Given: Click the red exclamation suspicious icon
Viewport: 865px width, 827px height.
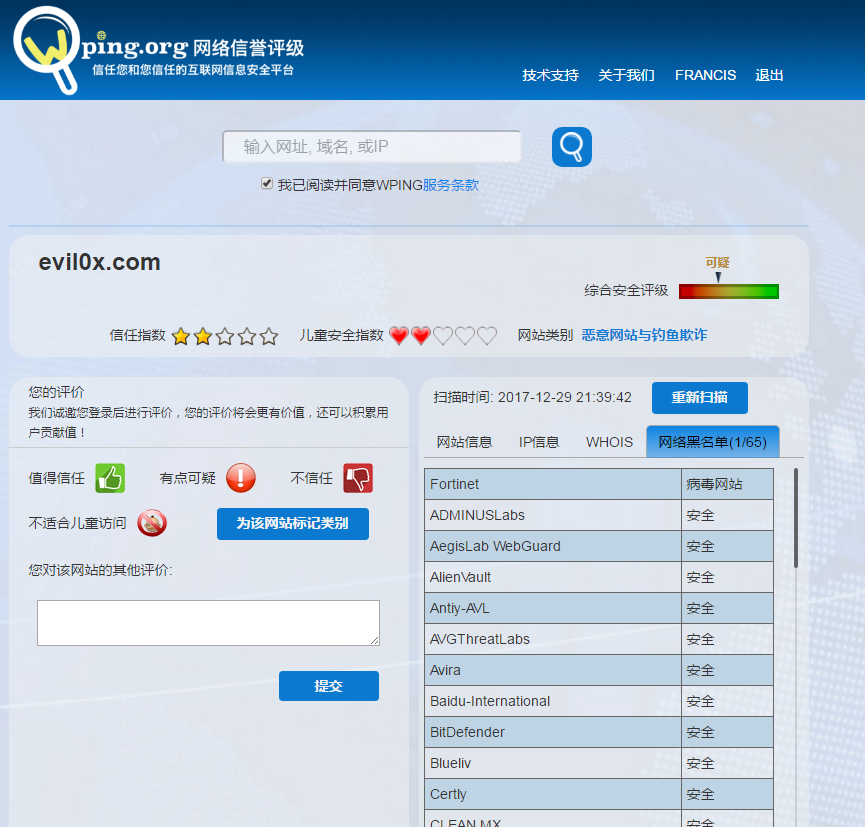Looking at the screenshot, I should 241,478.
